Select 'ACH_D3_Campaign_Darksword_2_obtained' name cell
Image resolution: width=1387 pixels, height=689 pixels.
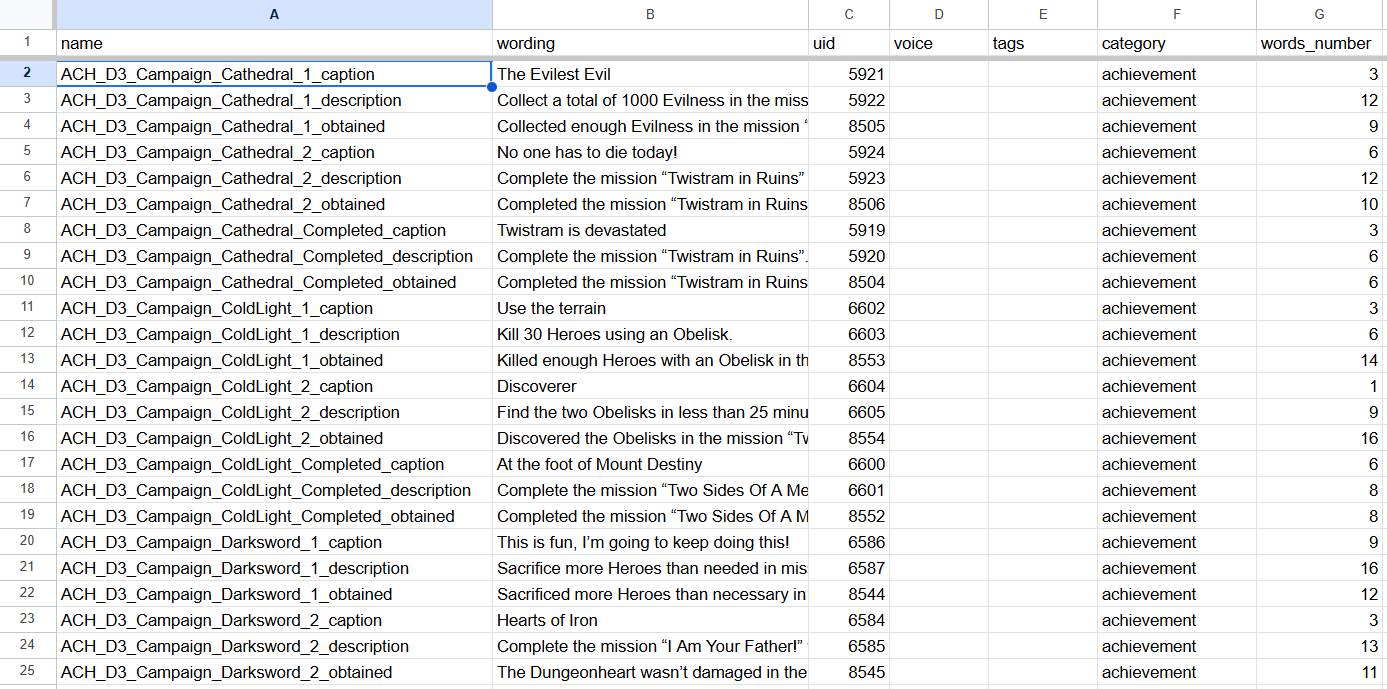[274, 672]
